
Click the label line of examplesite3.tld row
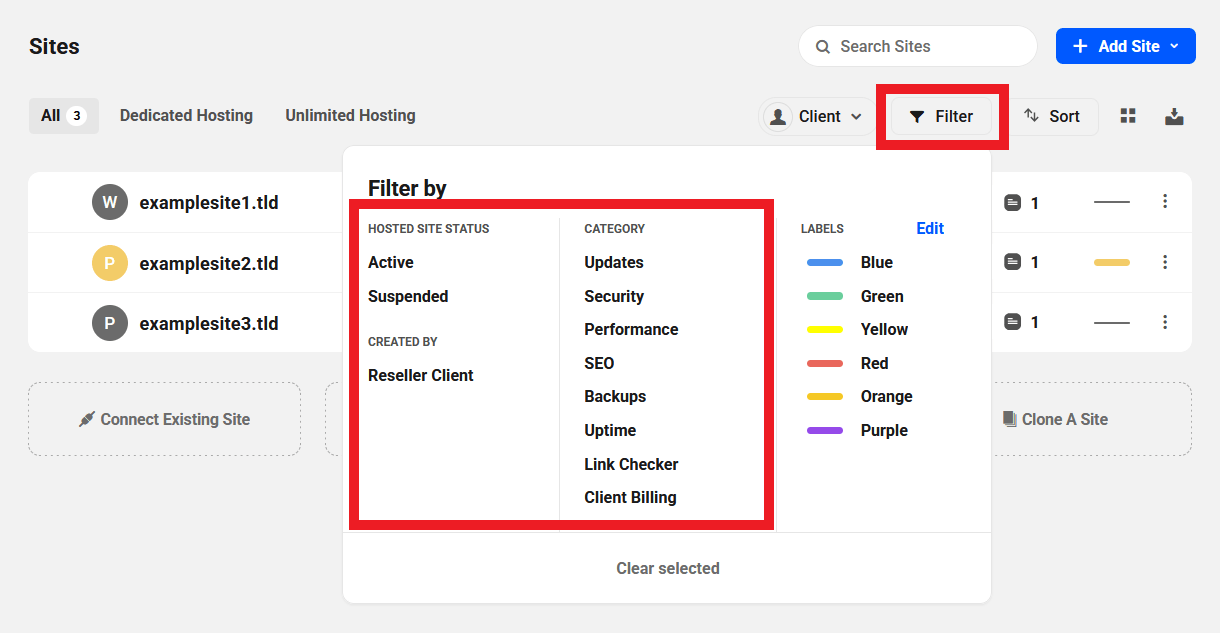1111,322
